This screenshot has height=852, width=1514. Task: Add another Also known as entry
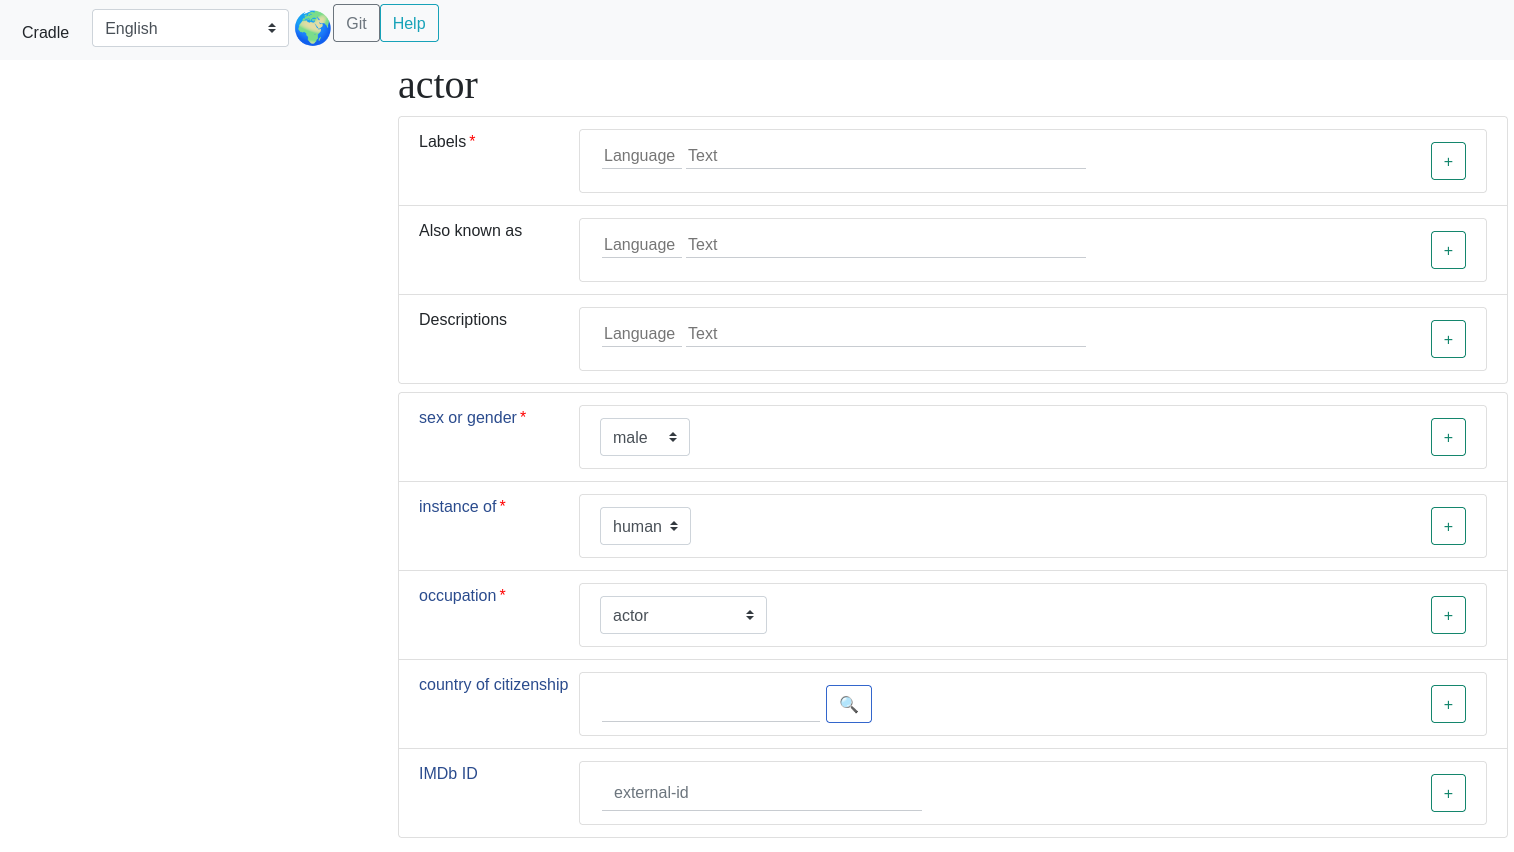1448,250
